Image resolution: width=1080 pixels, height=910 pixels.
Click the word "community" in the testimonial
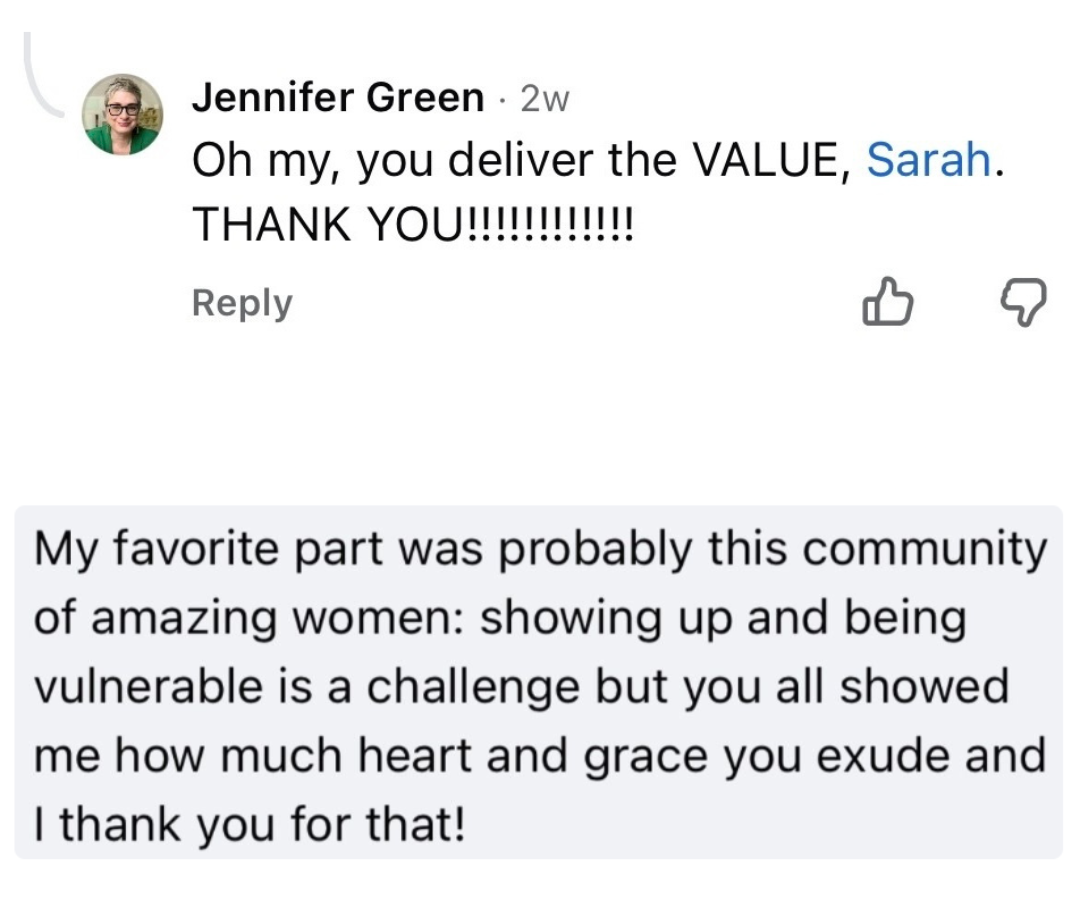point(945,549)
